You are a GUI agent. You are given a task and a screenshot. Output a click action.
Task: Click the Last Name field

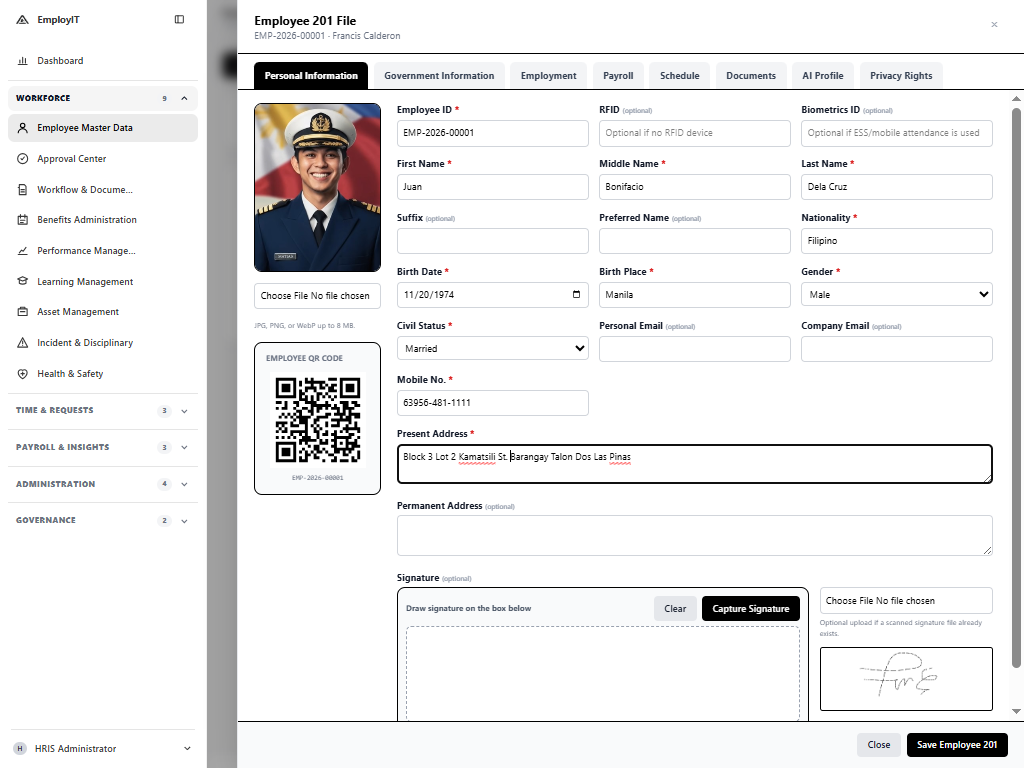(x=897, y=187)
